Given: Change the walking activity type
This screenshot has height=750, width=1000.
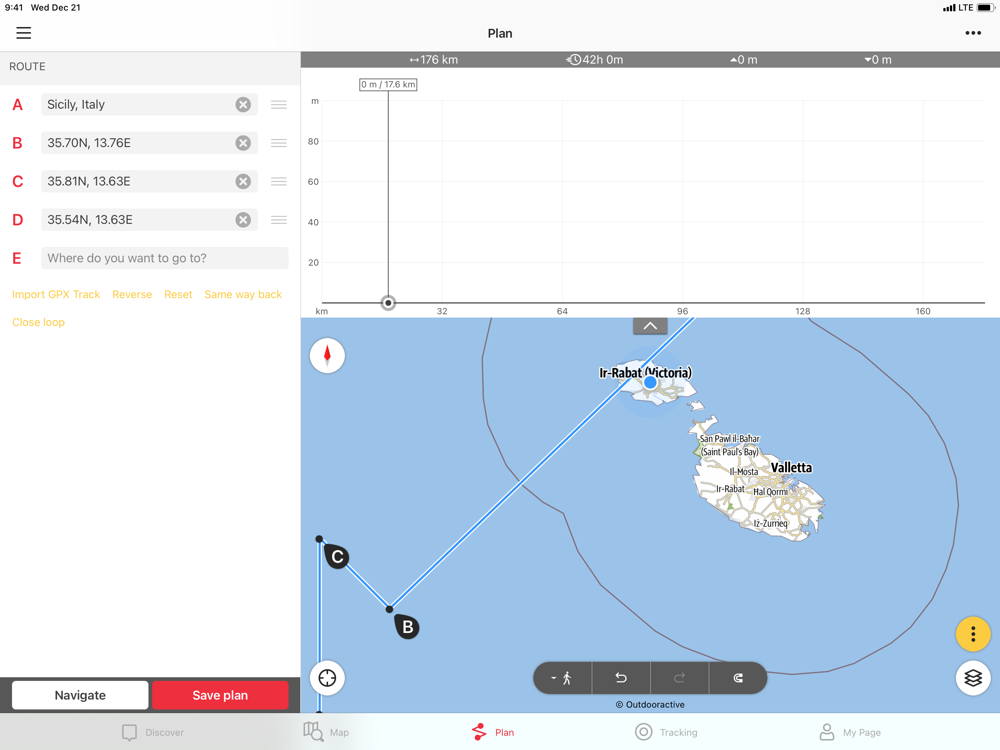Looking at the screenshot, I should tap(562, 678).
